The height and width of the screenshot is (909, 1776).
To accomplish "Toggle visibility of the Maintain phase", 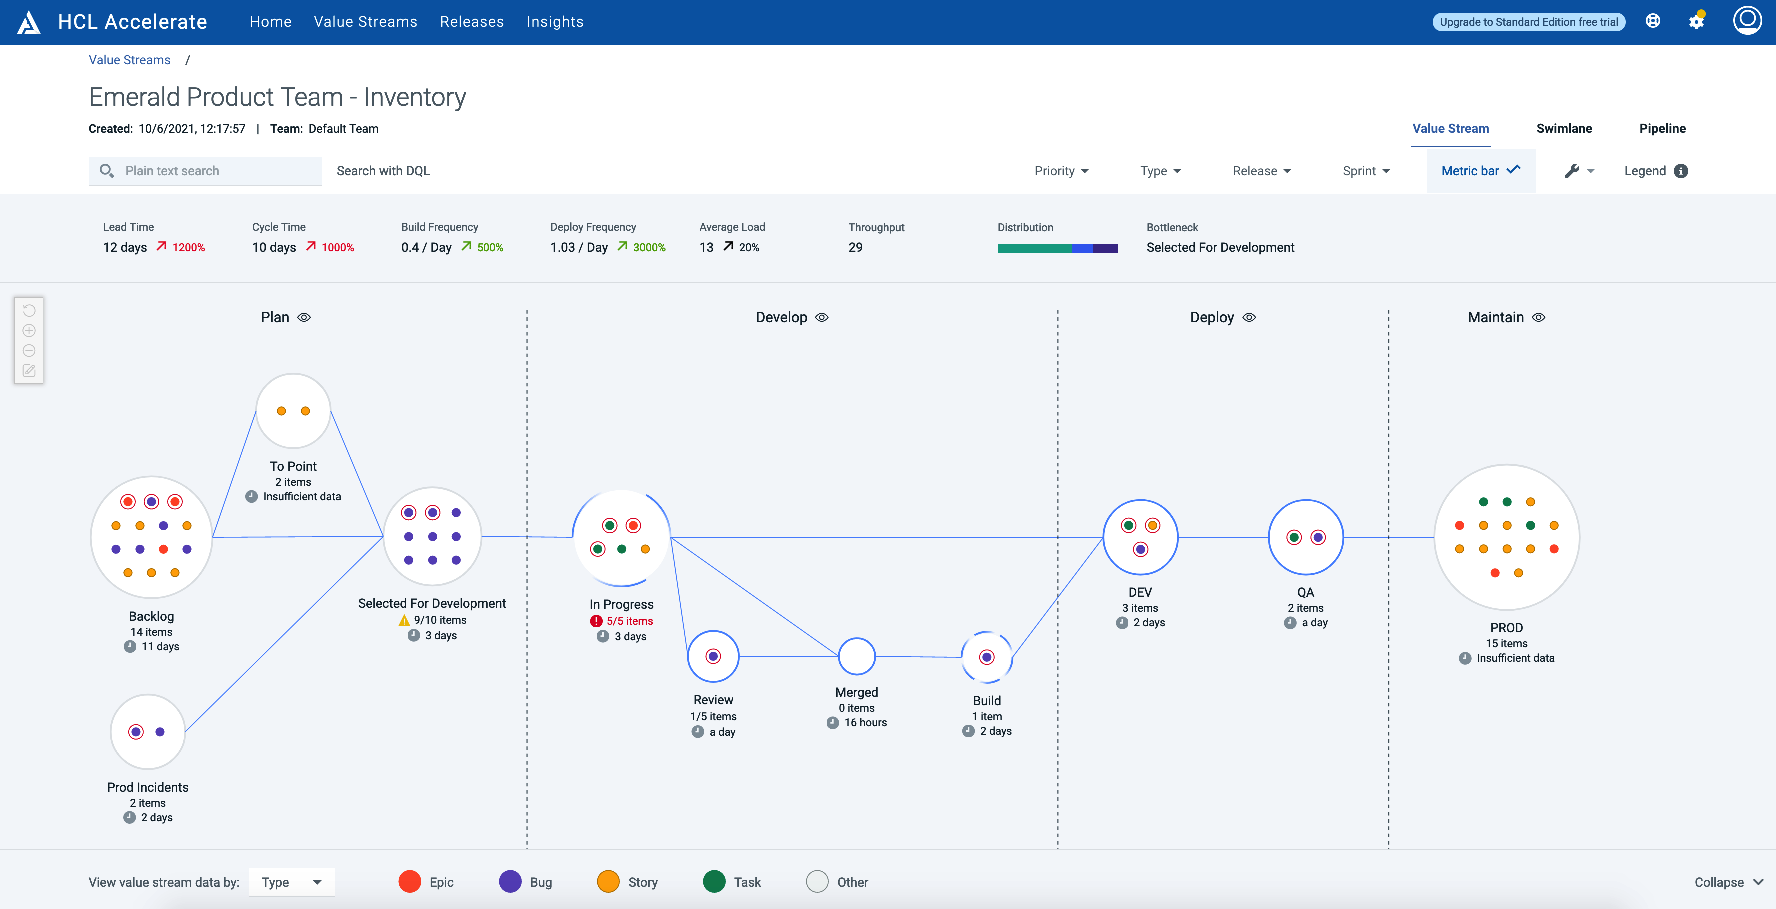I will pos(1539,317).
